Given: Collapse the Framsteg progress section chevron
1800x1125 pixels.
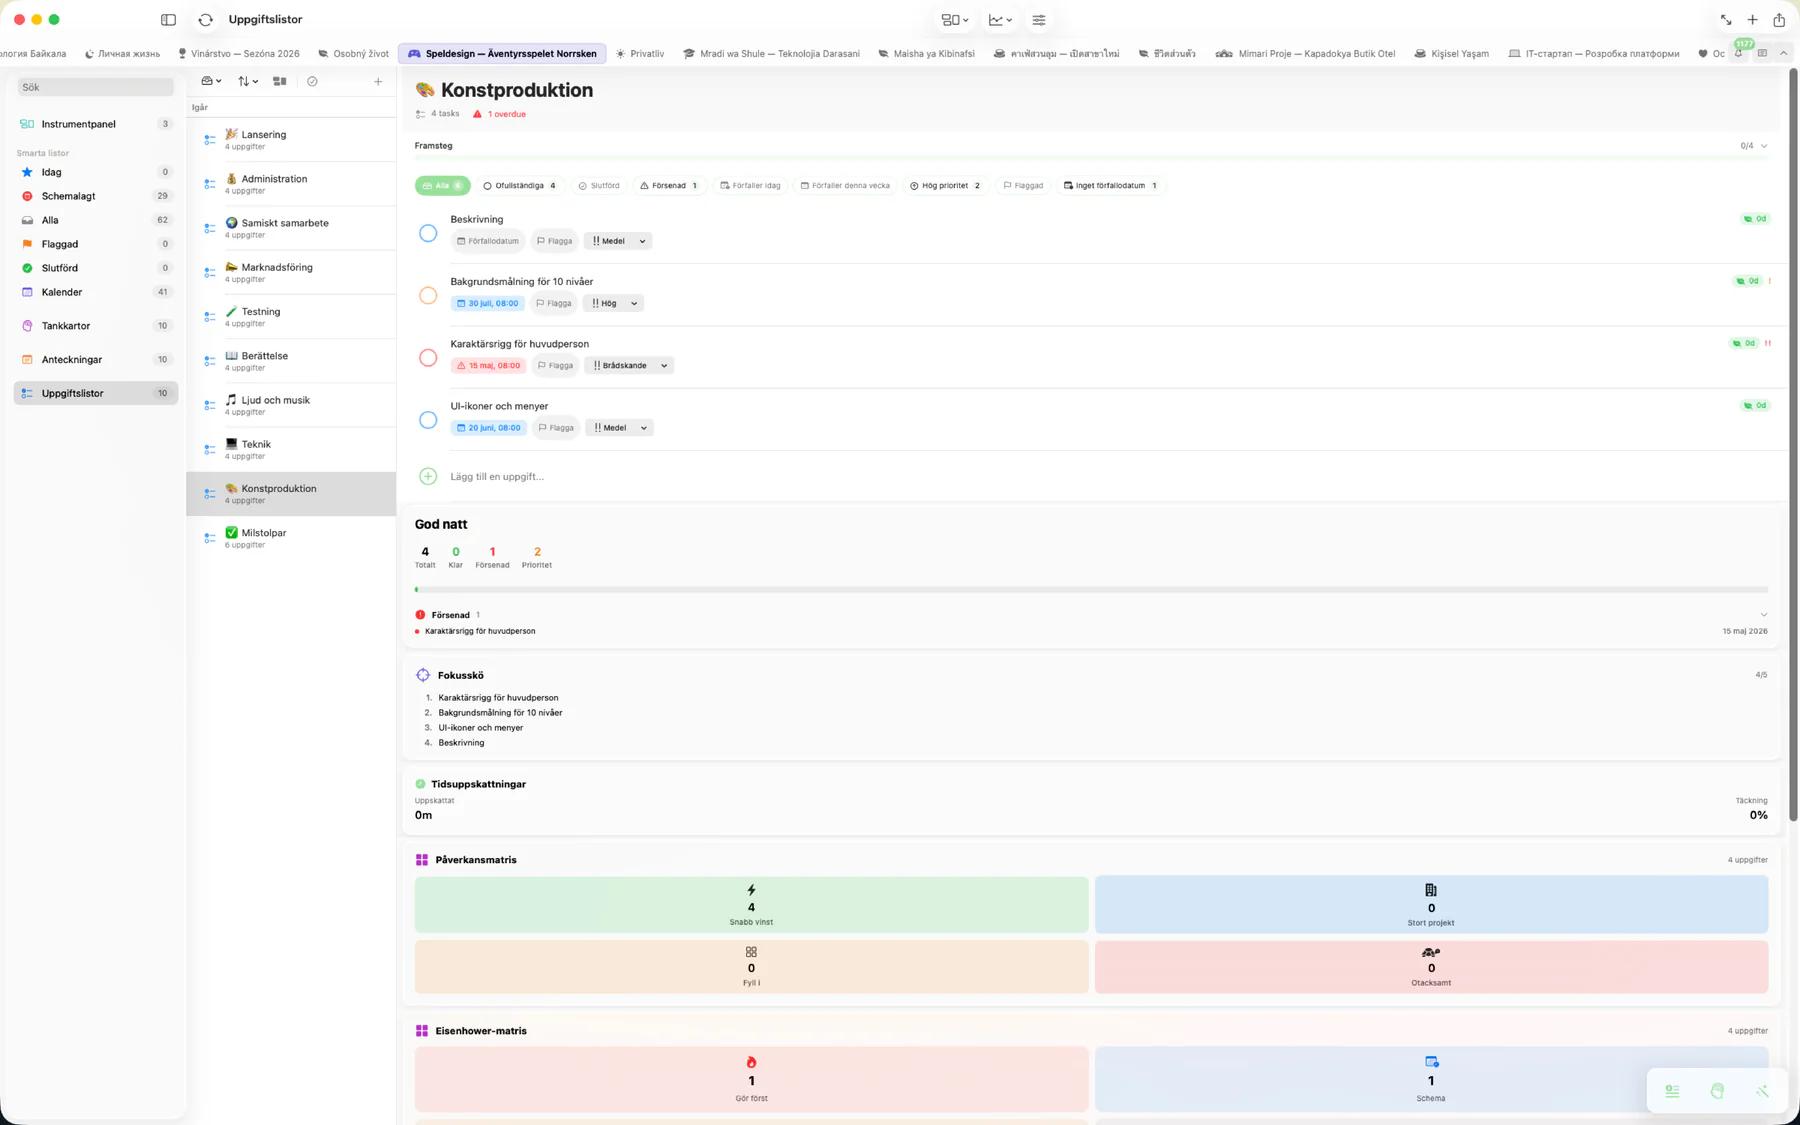Looking at the screenshot, I should [x=1764, y=146].
